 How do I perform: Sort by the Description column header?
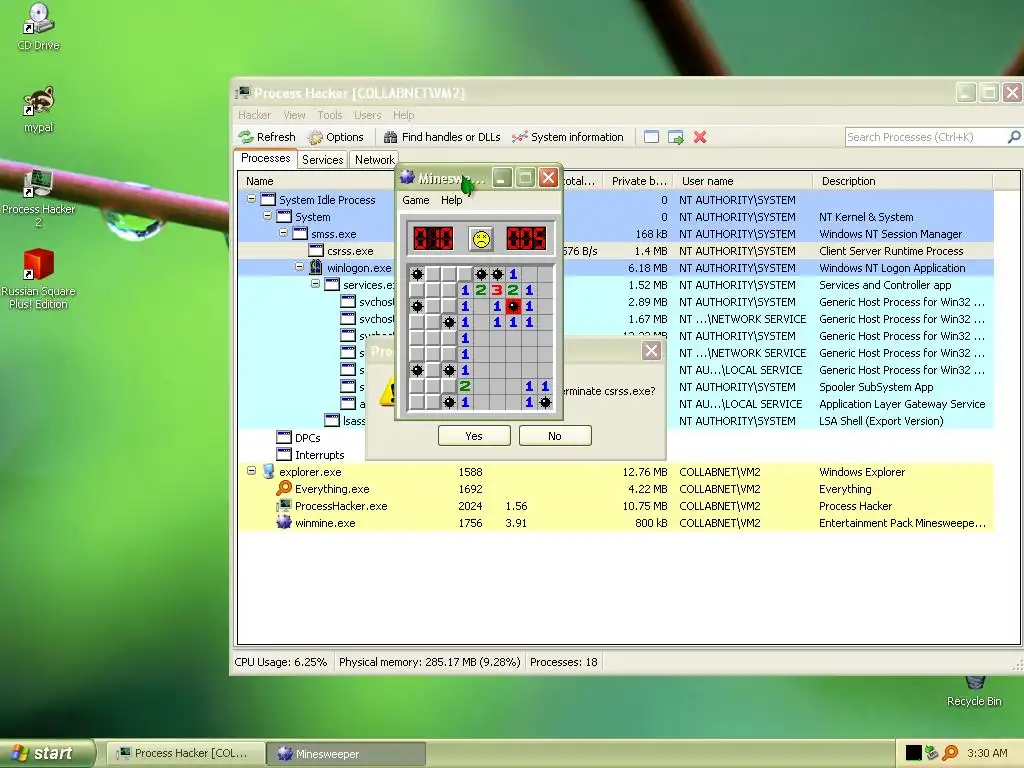[903, 181]
